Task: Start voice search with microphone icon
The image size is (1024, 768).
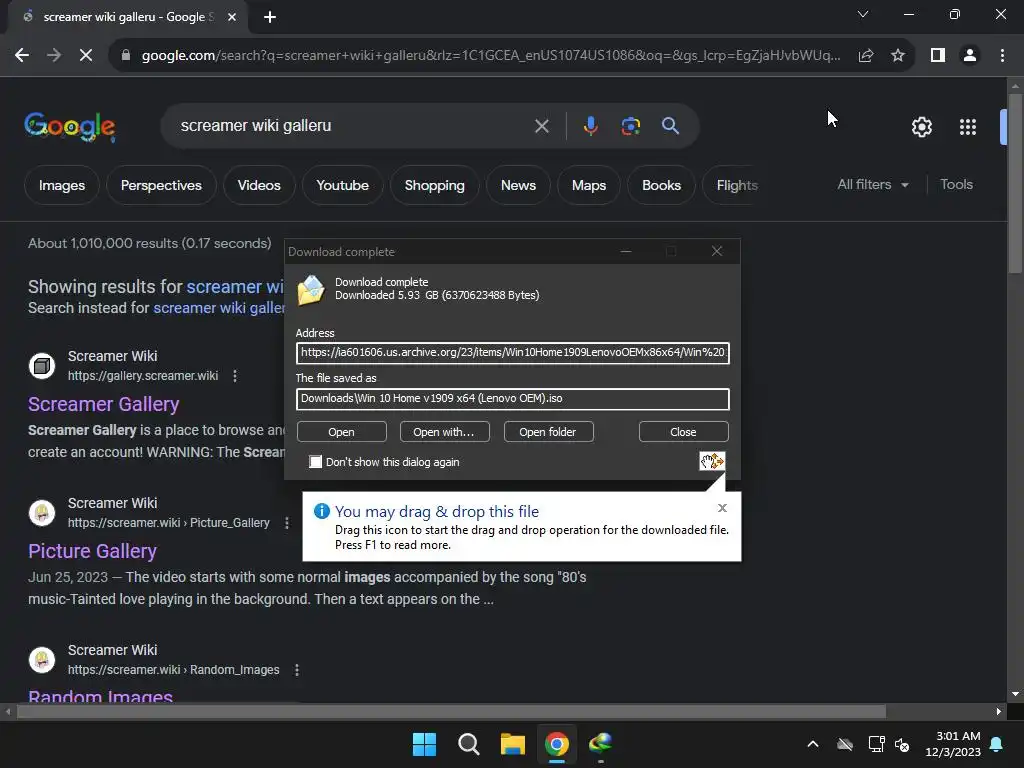Action: pyautogui.click(x=590, y=126)
